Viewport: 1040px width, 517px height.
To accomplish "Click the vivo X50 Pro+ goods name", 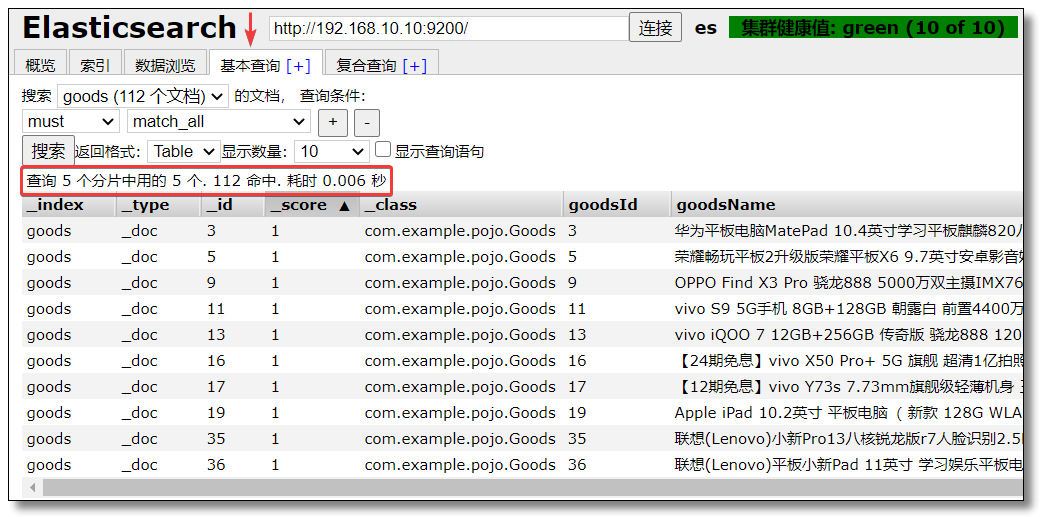I will (x=848, y=360).
